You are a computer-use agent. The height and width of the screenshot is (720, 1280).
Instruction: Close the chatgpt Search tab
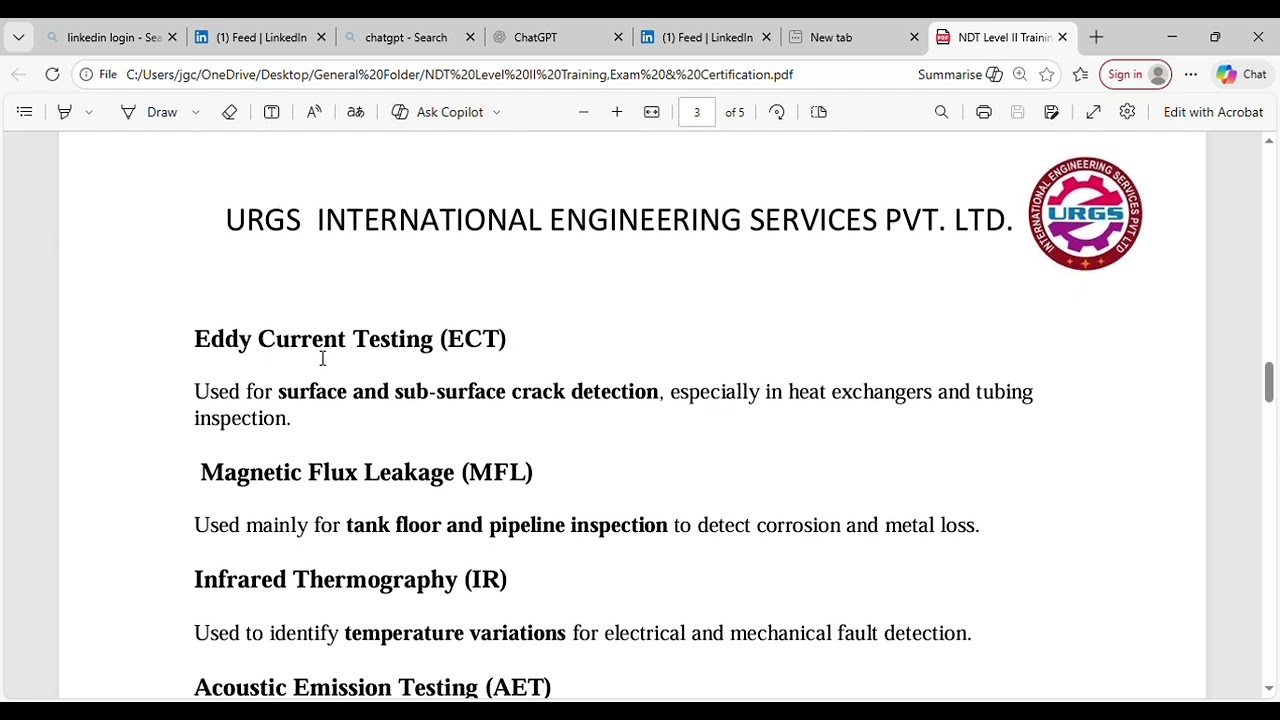point(470,37)
